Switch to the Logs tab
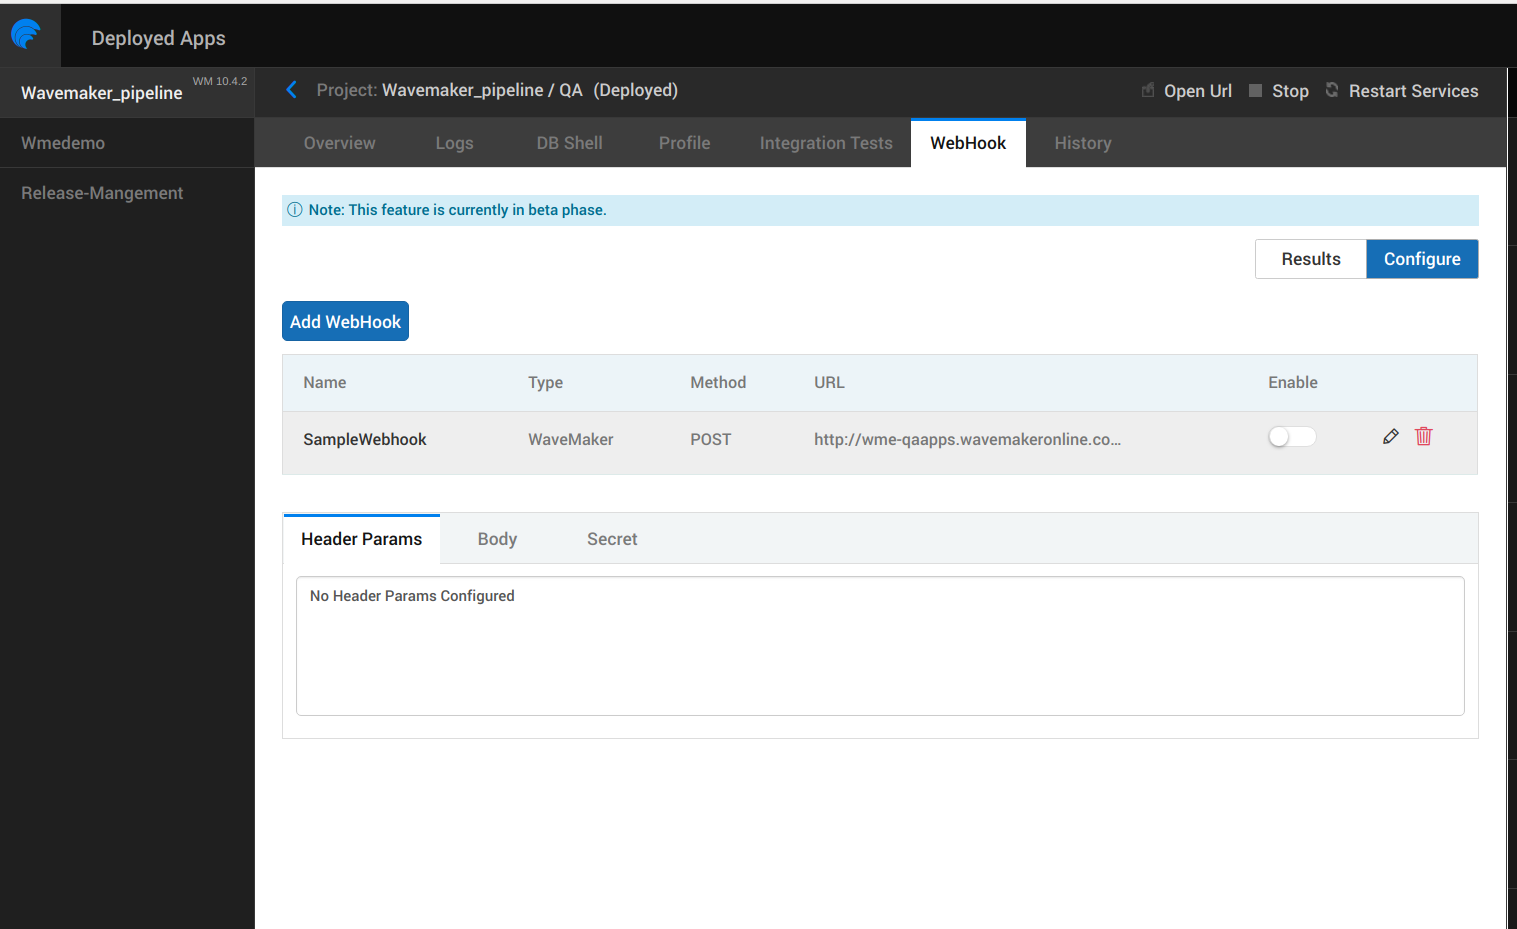1517x929 pixels. point(454,142)
